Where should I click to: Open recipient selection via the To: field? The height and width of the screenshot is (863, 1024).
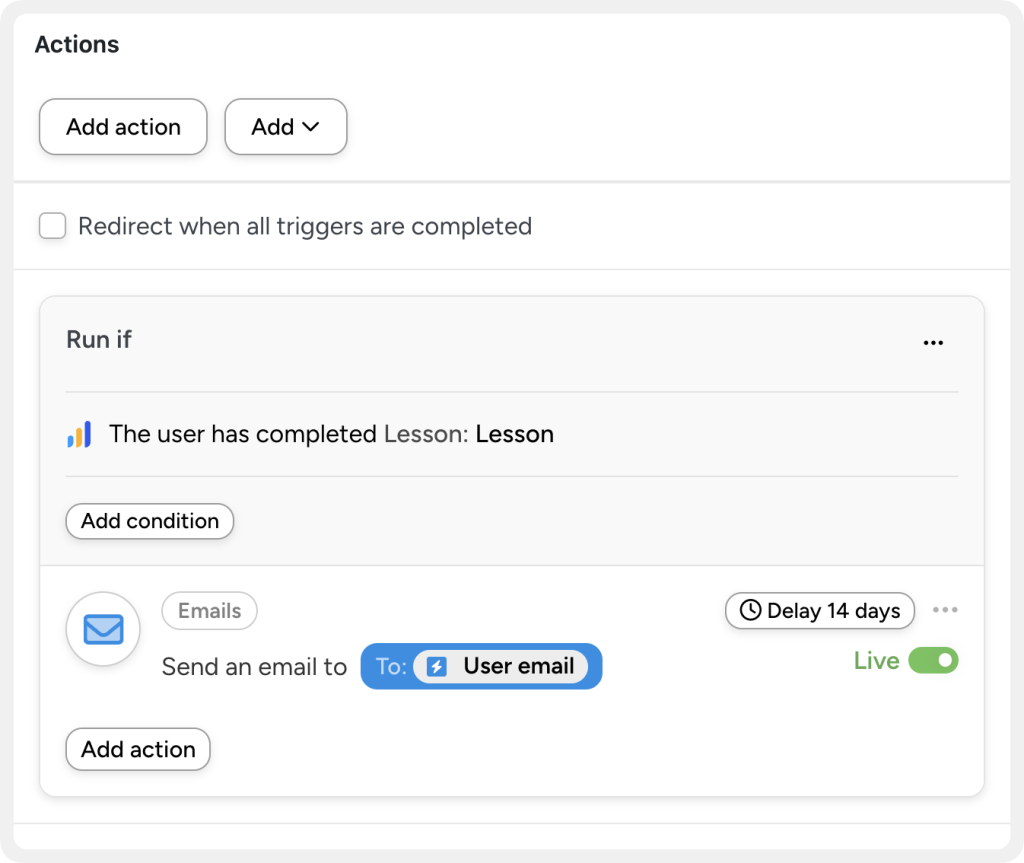click(x=390, y=666)
